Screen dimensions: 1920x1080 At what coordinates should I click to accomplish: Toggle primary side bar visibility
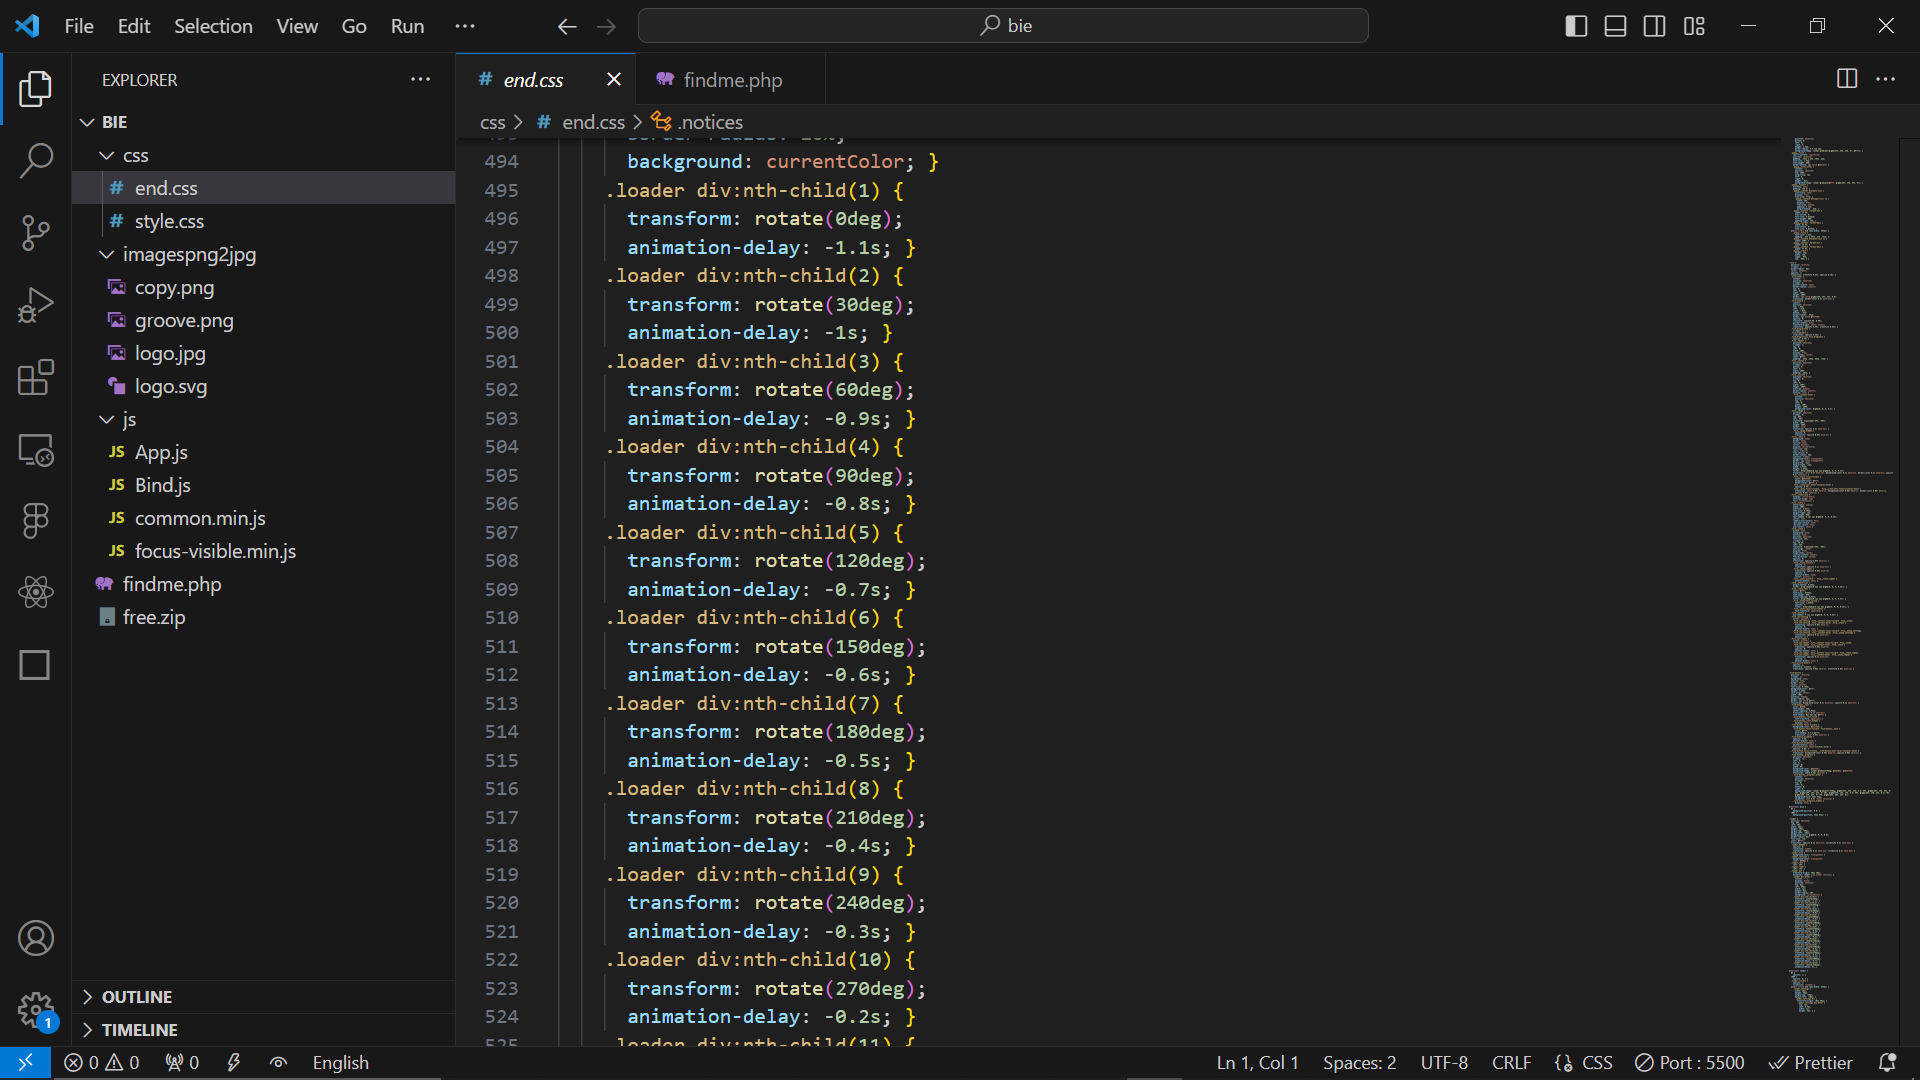tap(1576, 26)
